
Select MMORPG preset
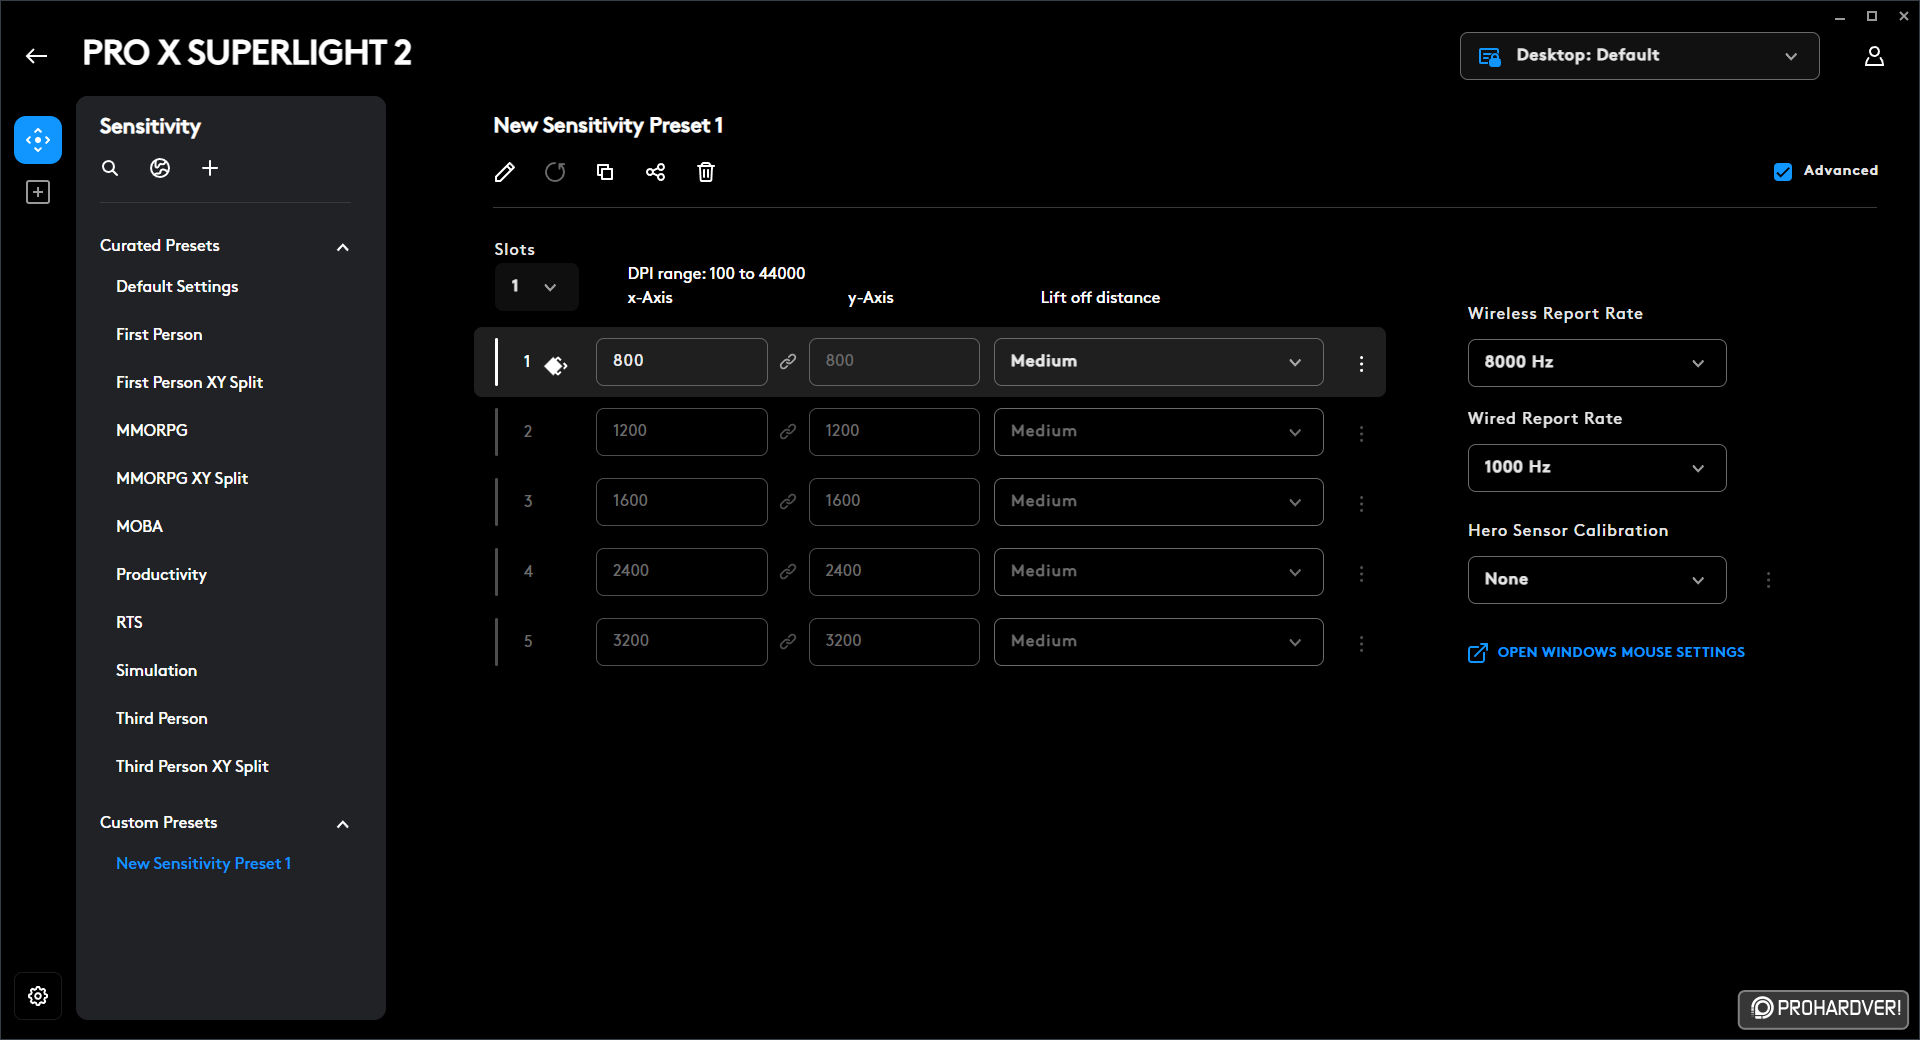point(152,431)
